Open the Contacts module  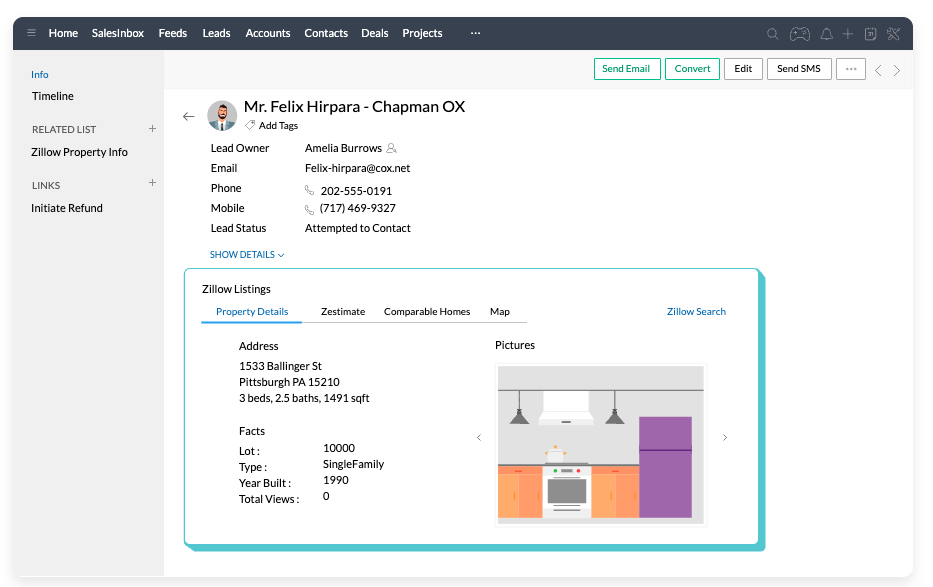click(326, 33)
